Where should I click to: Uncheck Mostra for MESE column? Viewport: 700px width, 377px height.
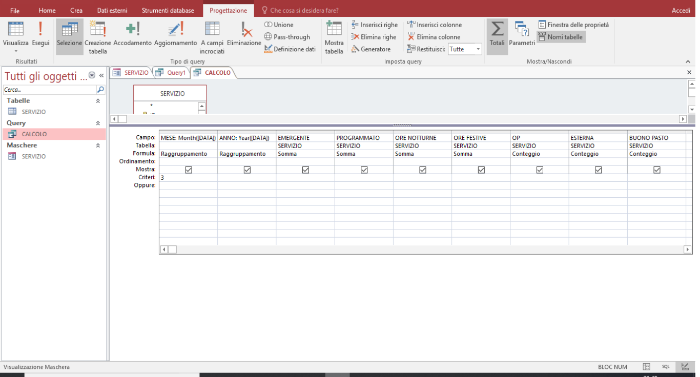(188, 170)
